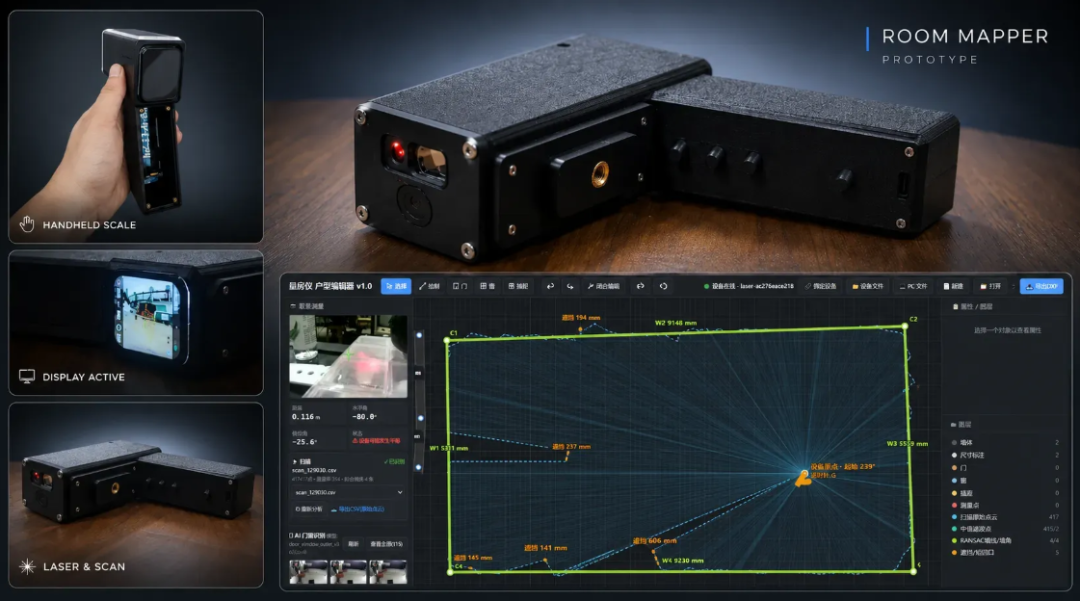Click the 刷新 refresh button in AI section

(x=353, y=544)
